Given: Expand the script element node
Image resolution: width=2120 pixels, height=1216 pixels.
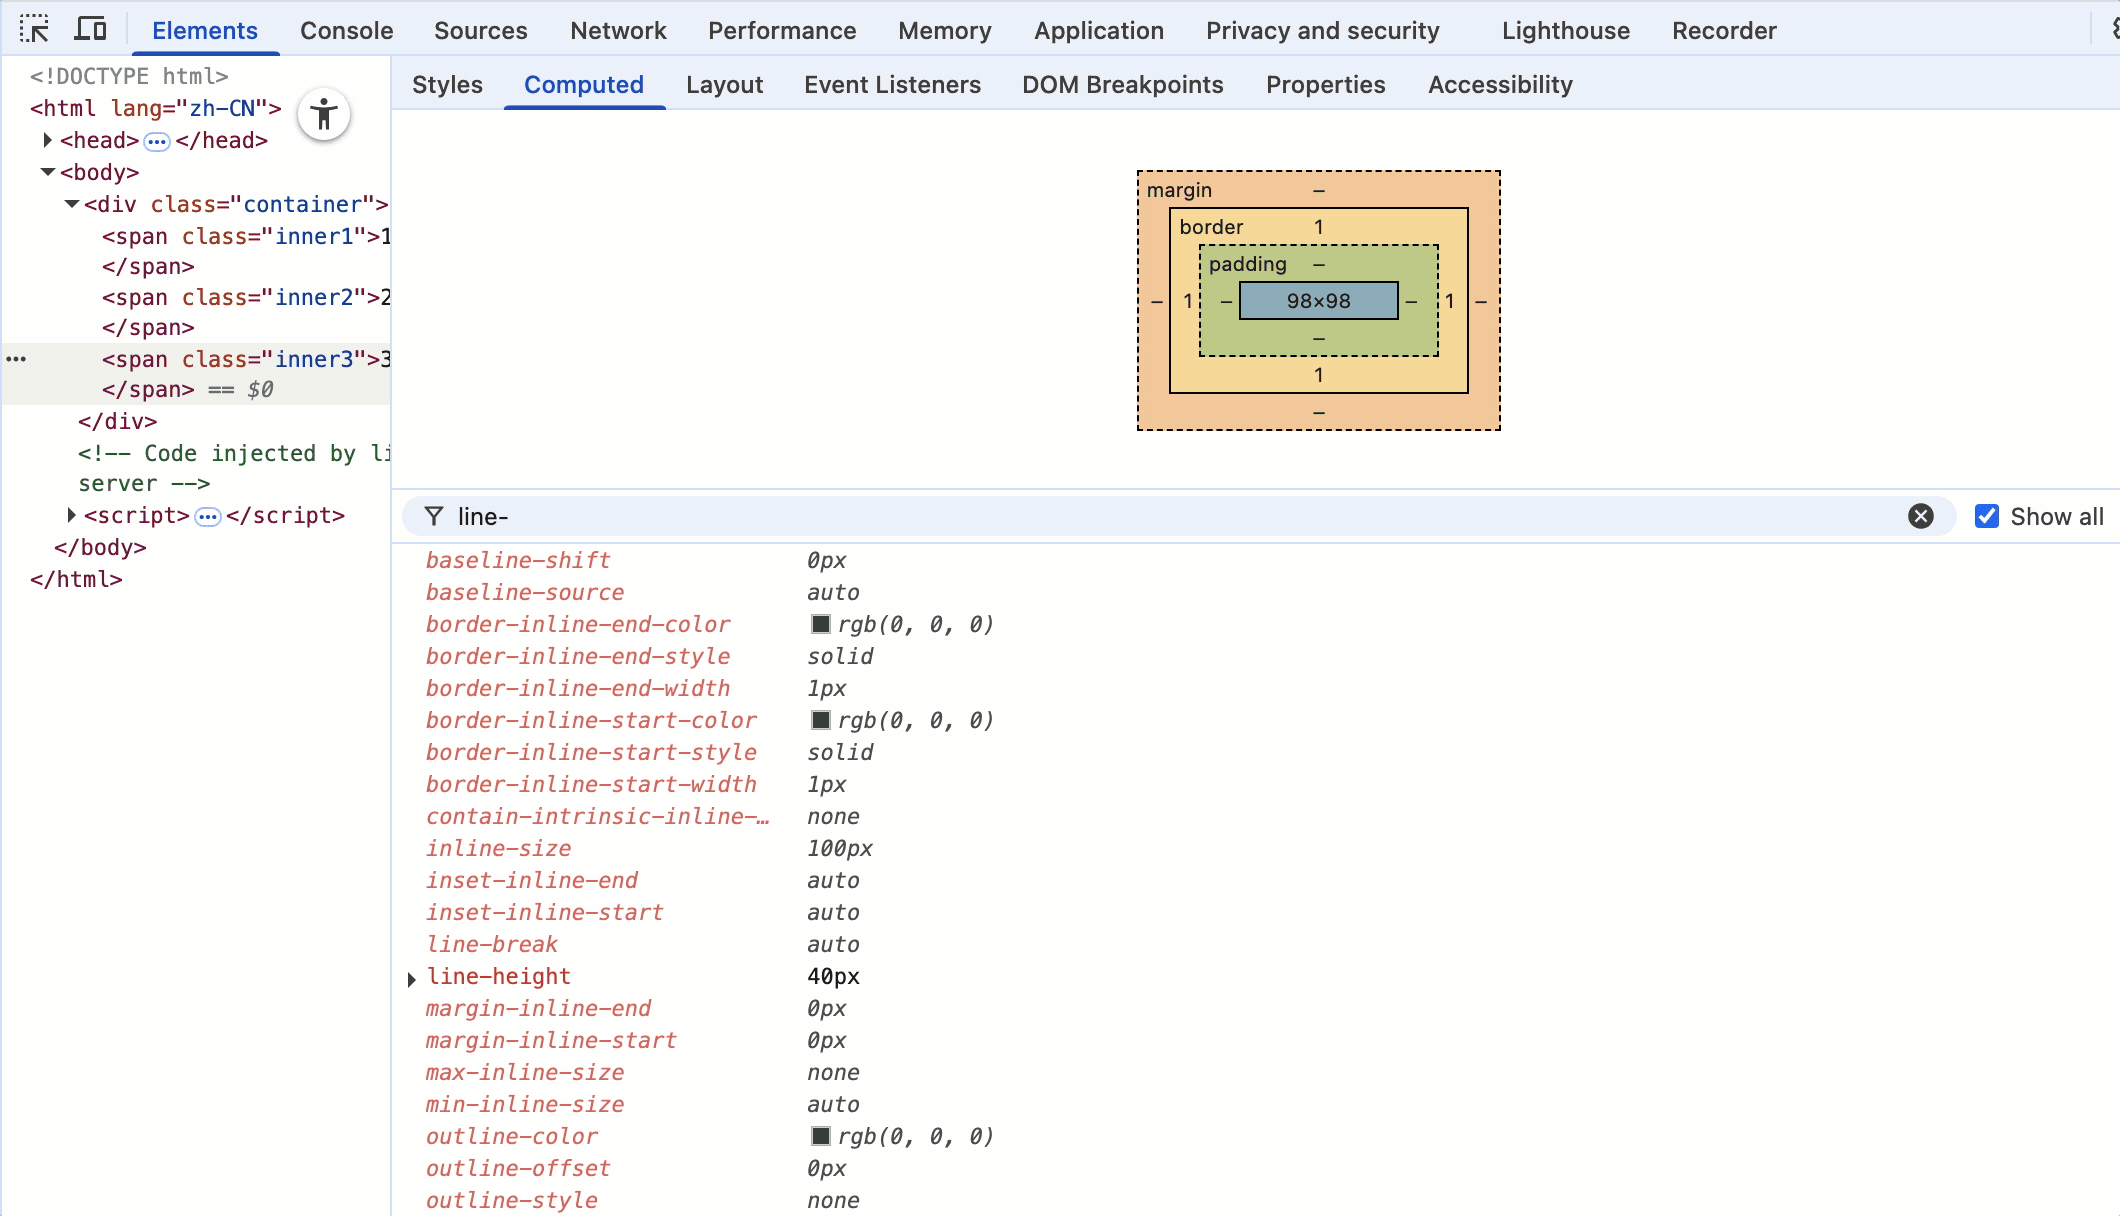Looking at the screenshot, I should click(x=71, y=515).
